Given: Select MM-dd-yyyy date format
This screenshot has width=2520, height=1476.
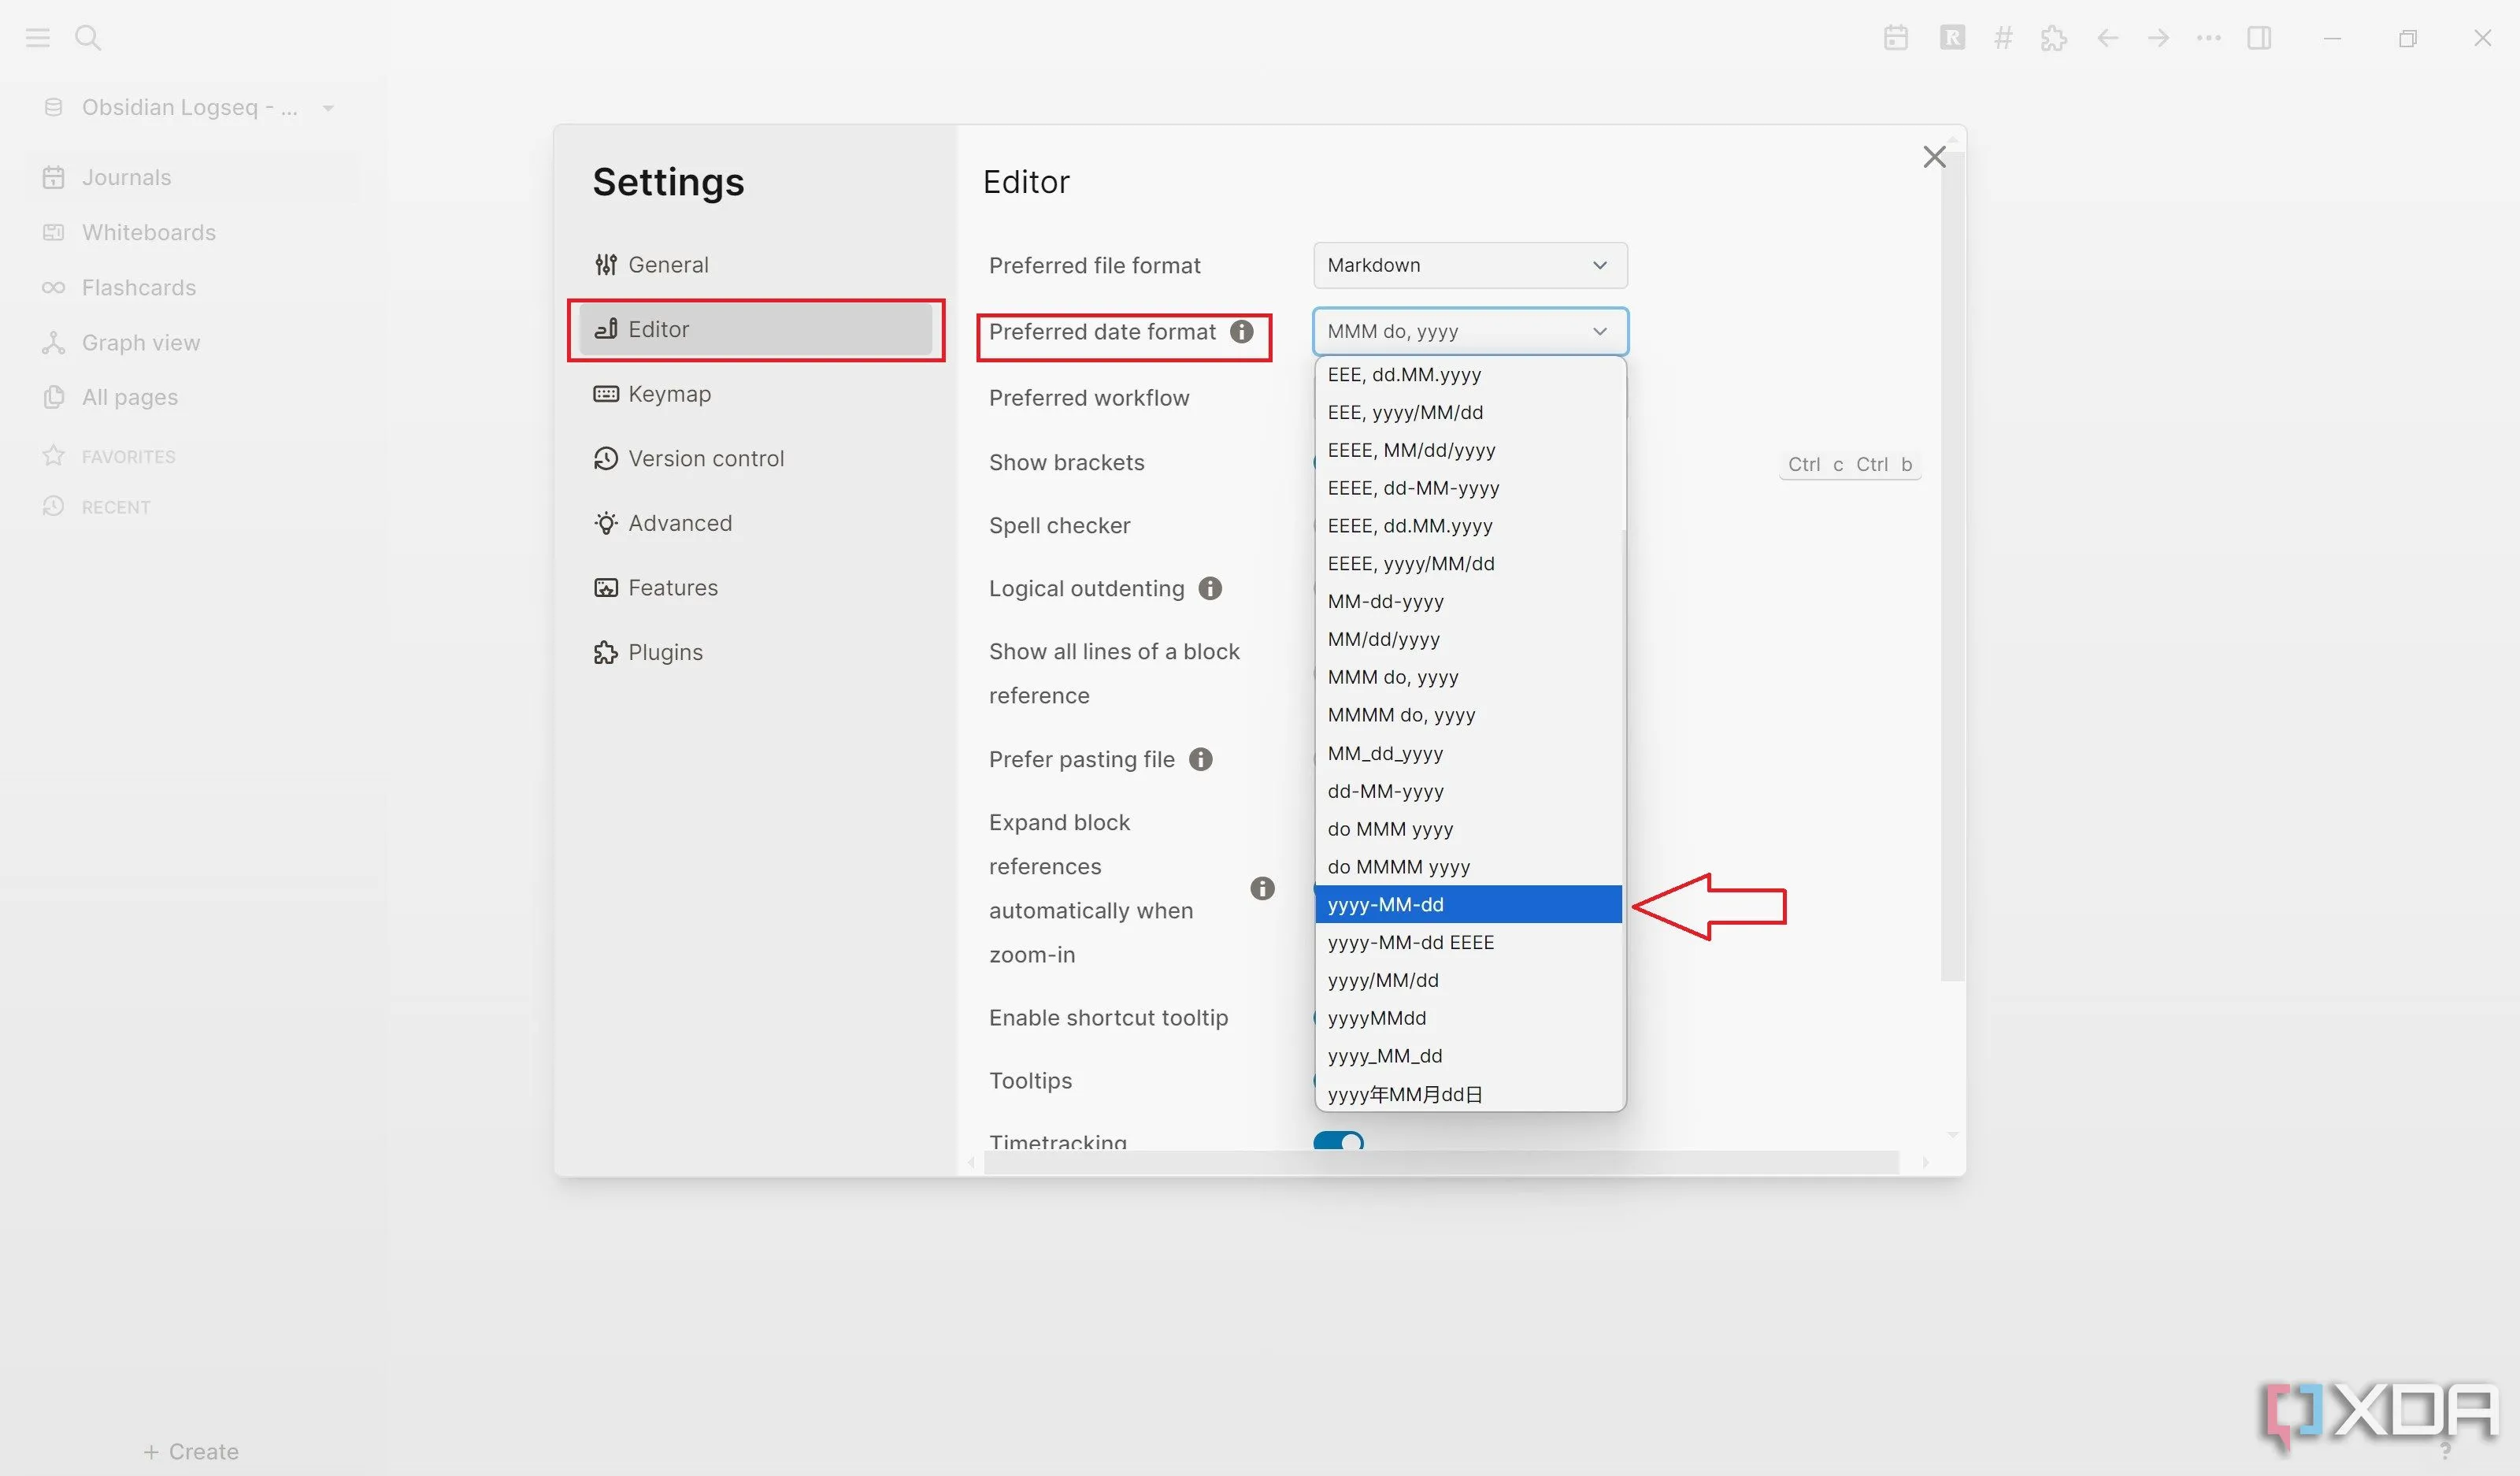Looking at the screenshot, I should click(x=1468, y=602).
